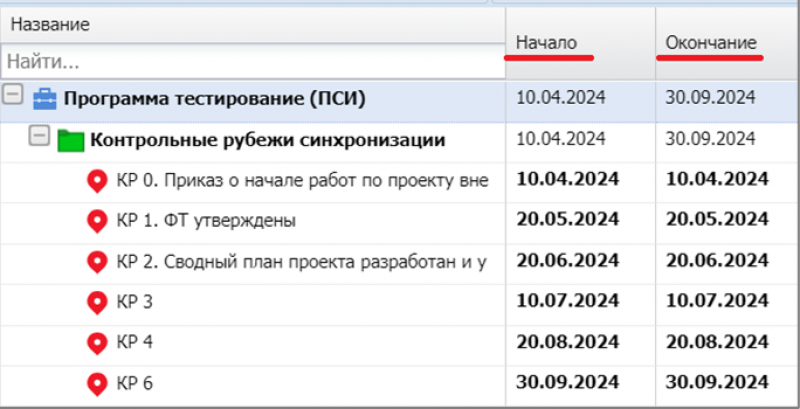Click the end date 20.08.2024 of КР 4
The width and height of the screenshot is (800, 409).
(x=717, y=342)
